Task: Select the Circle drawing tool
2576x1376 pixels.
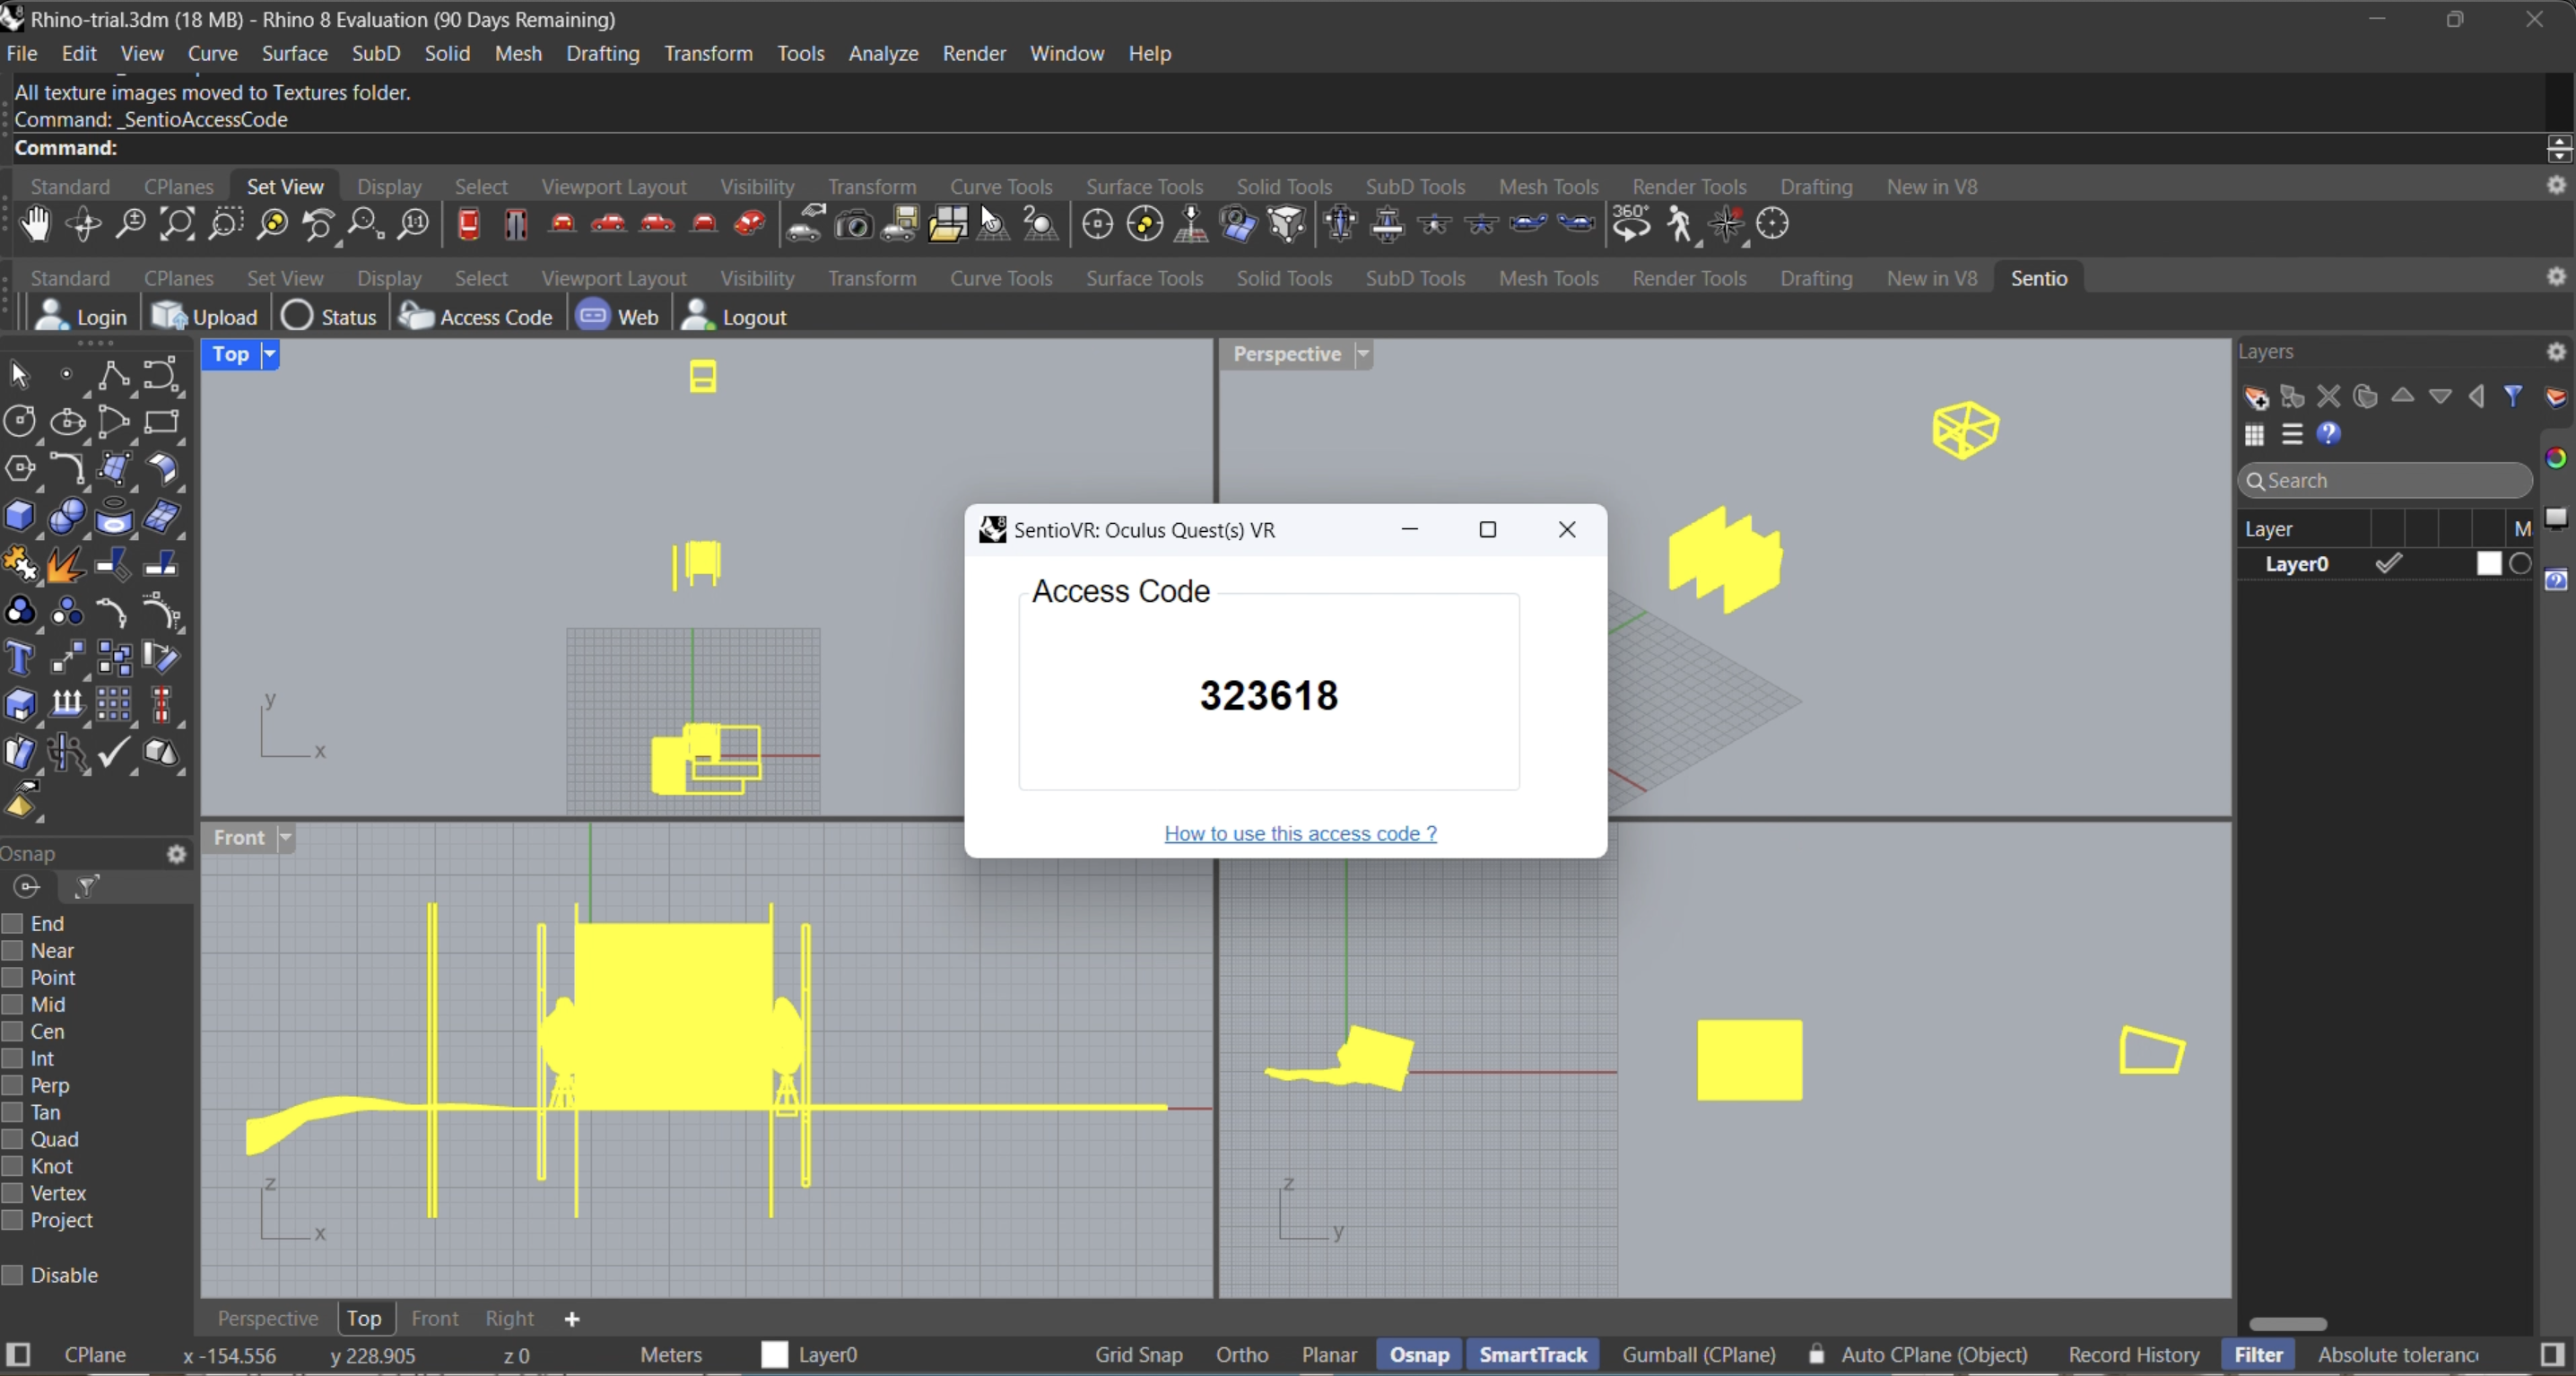Action: 19,421
